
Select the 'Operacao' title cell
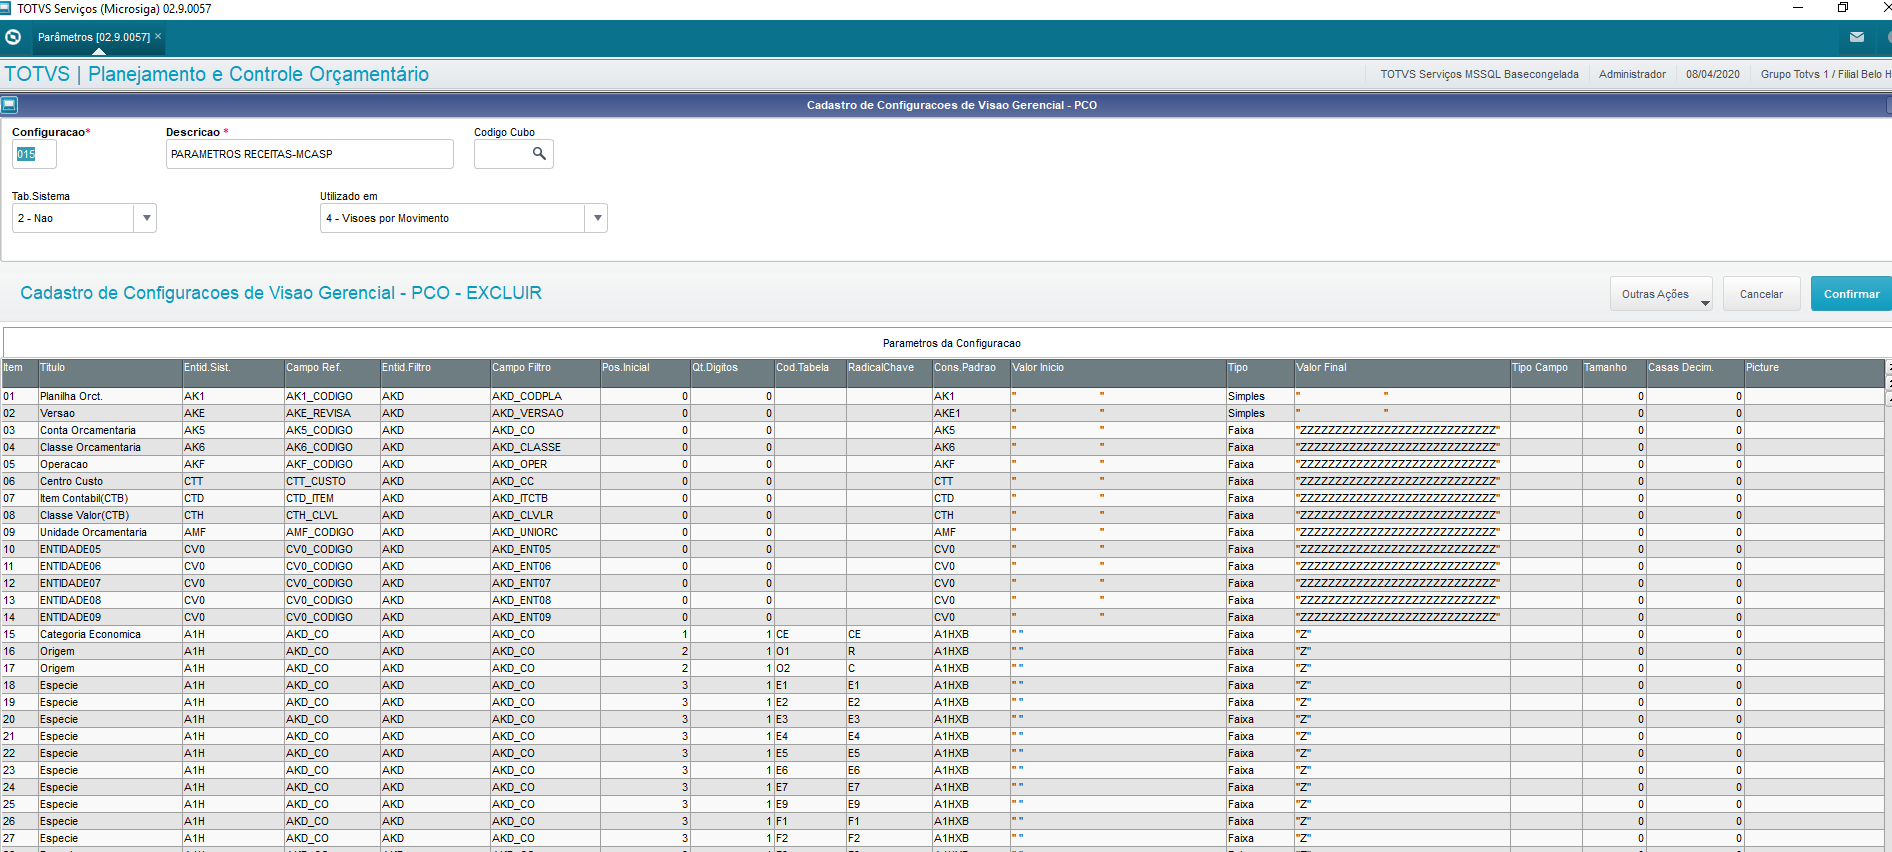tap(110, 464)
